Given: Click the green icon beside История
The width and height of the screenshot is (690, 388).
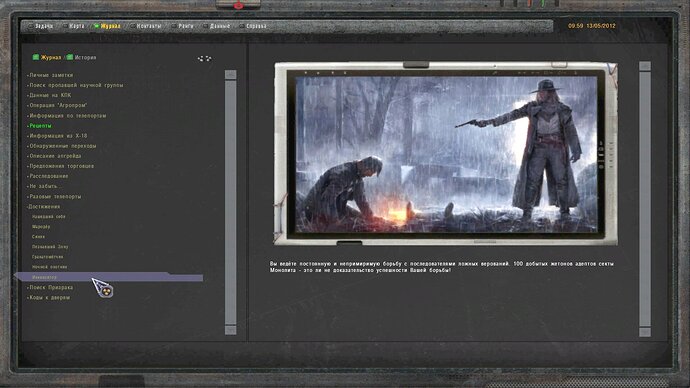Looking at the screenshot, I should [x=70, y=57].
